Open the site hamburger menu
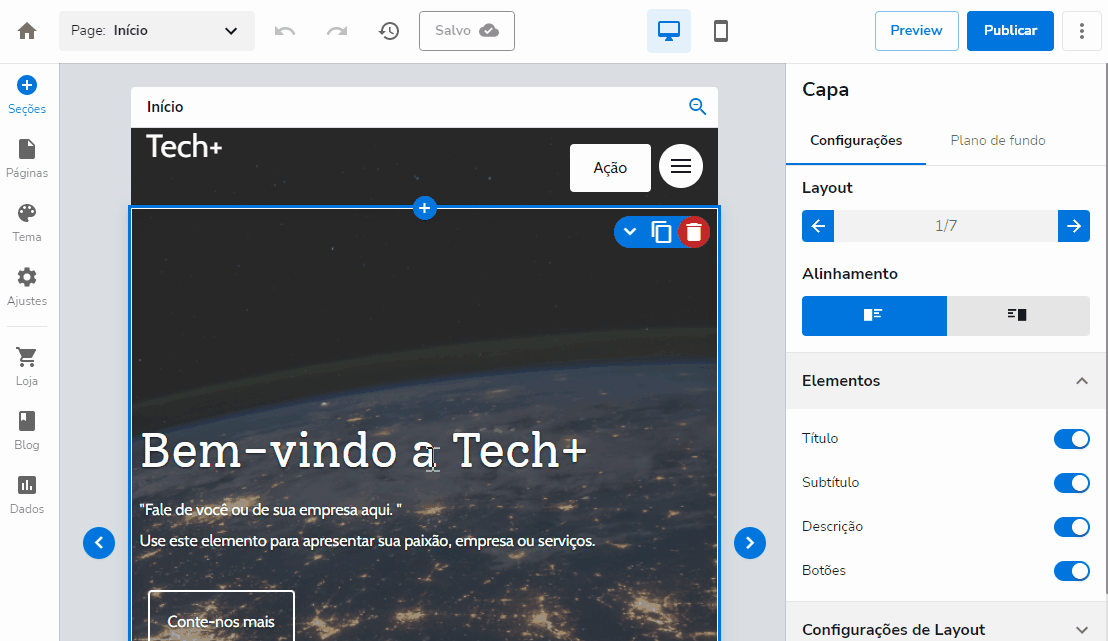1108x641 pixels. click(x=681, y=166)
